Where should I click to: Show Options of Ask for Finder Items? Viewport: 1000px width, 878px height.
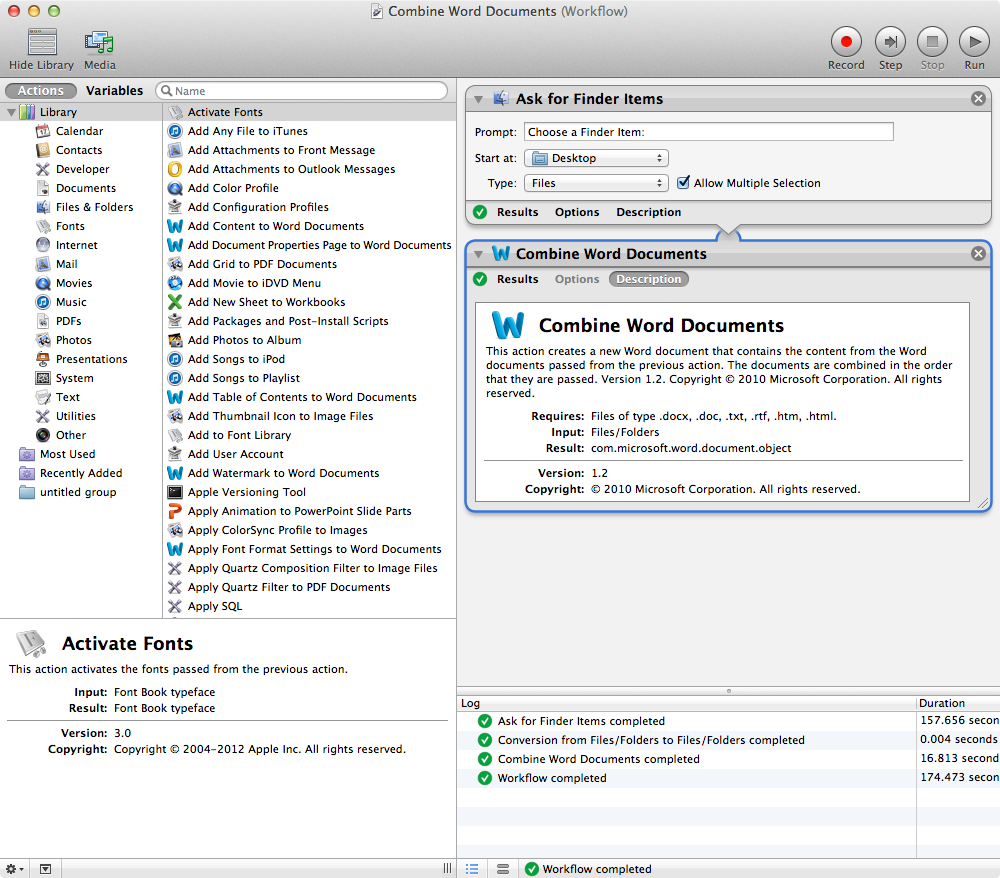pyautogui.click(x=577, y=212)
